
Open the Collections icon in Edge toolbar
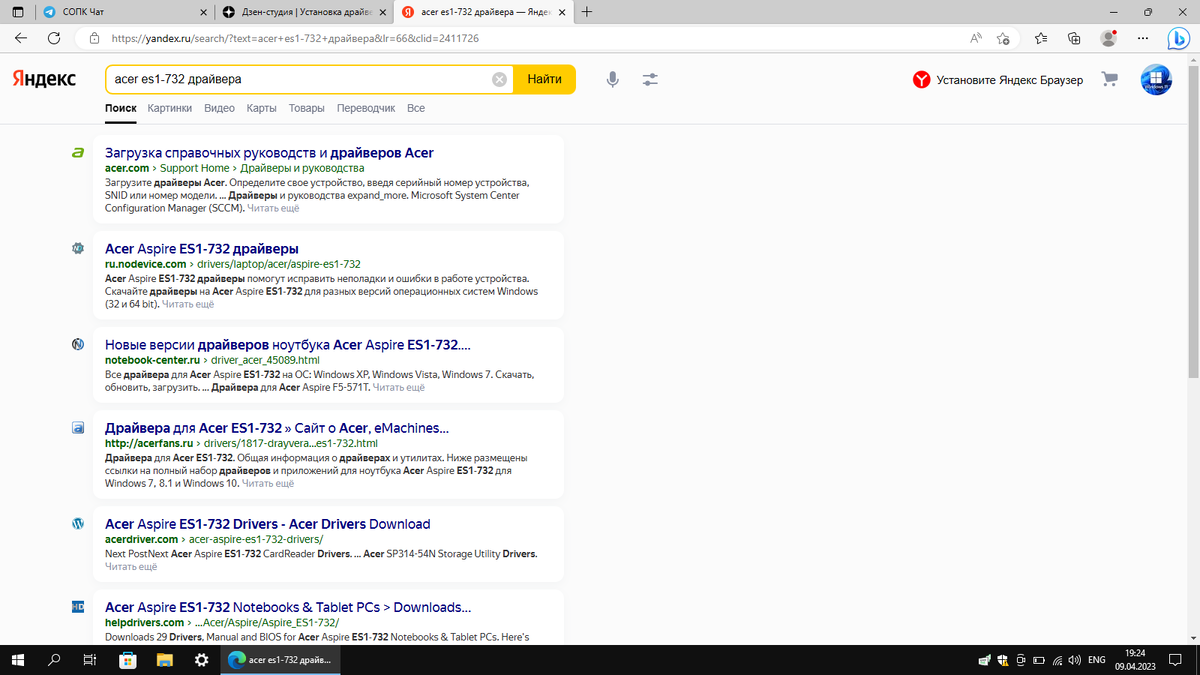point(1075,38)
